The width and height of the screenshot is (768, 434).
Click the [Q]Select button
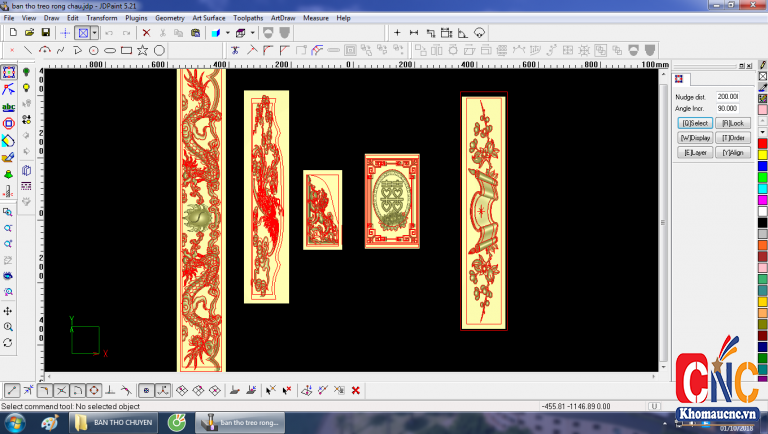(x=695, y=123)
